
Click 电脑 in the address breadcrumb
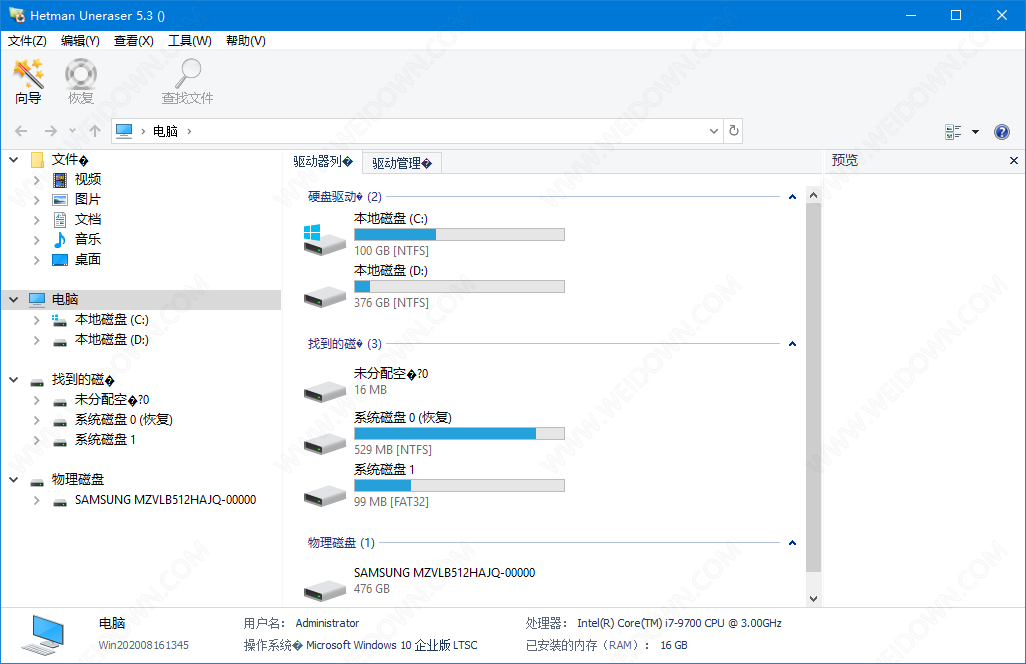click(x=166, y=131)
